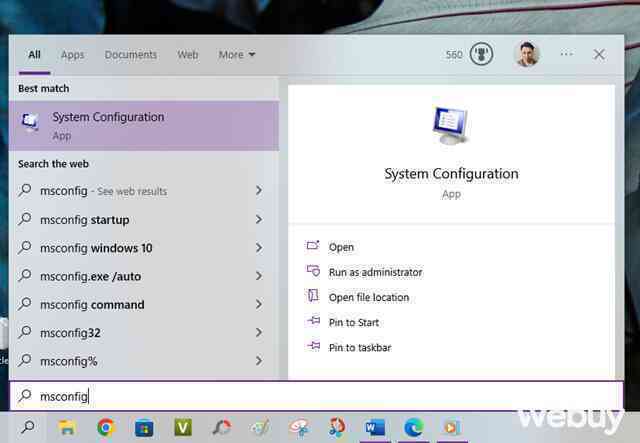
Task: Close the search panel
Action: (x=599, y=54)
